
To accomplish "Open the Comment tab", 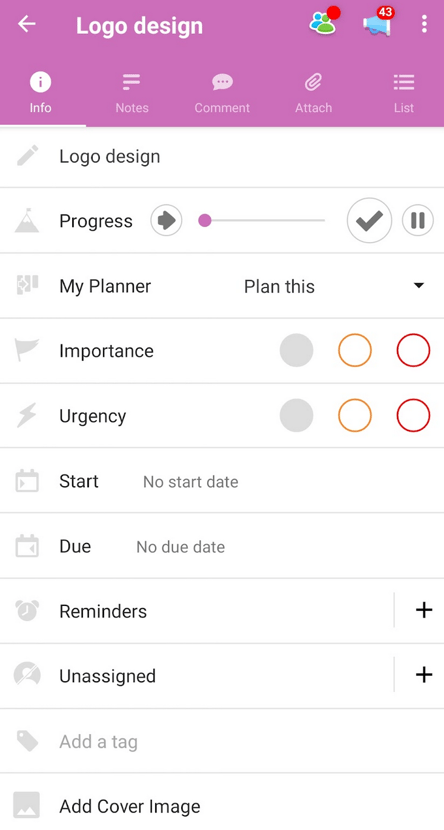I will coord(222,94).
